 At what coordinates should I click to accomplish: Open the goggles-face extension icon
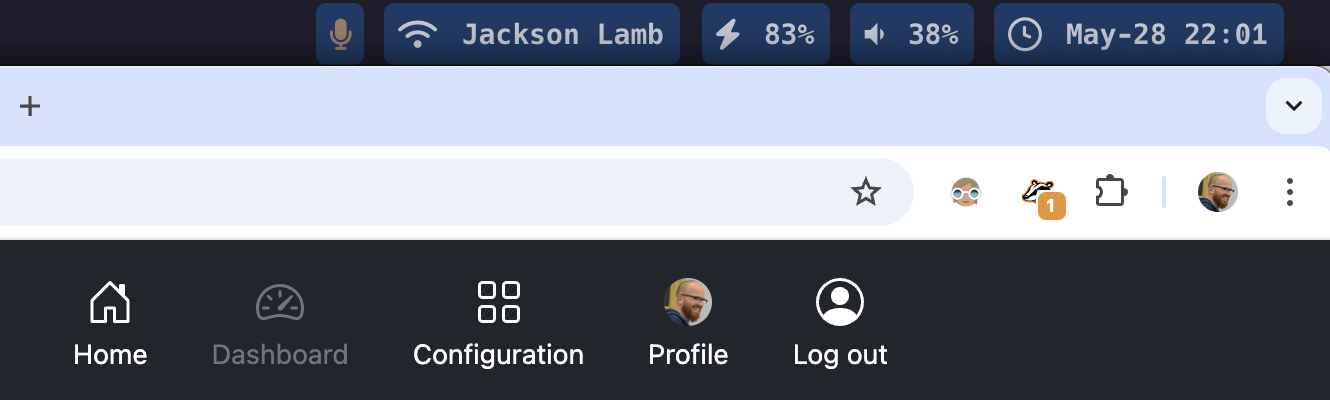pos(966,192)
